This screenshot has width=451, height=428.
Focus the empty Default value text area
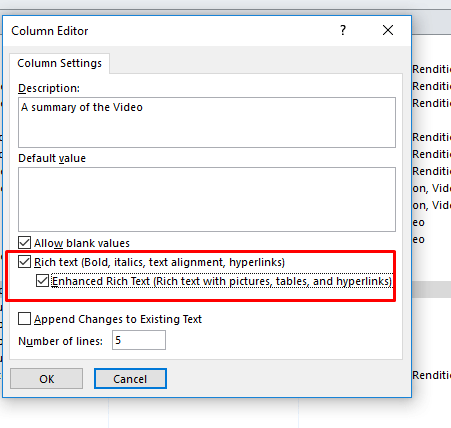point(207,199)
